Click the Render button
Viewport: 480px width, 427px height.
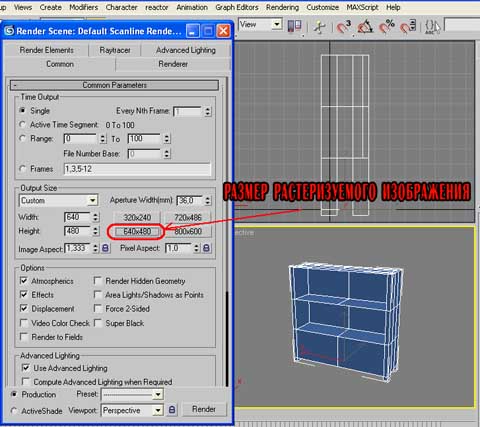tap(204, 409)
